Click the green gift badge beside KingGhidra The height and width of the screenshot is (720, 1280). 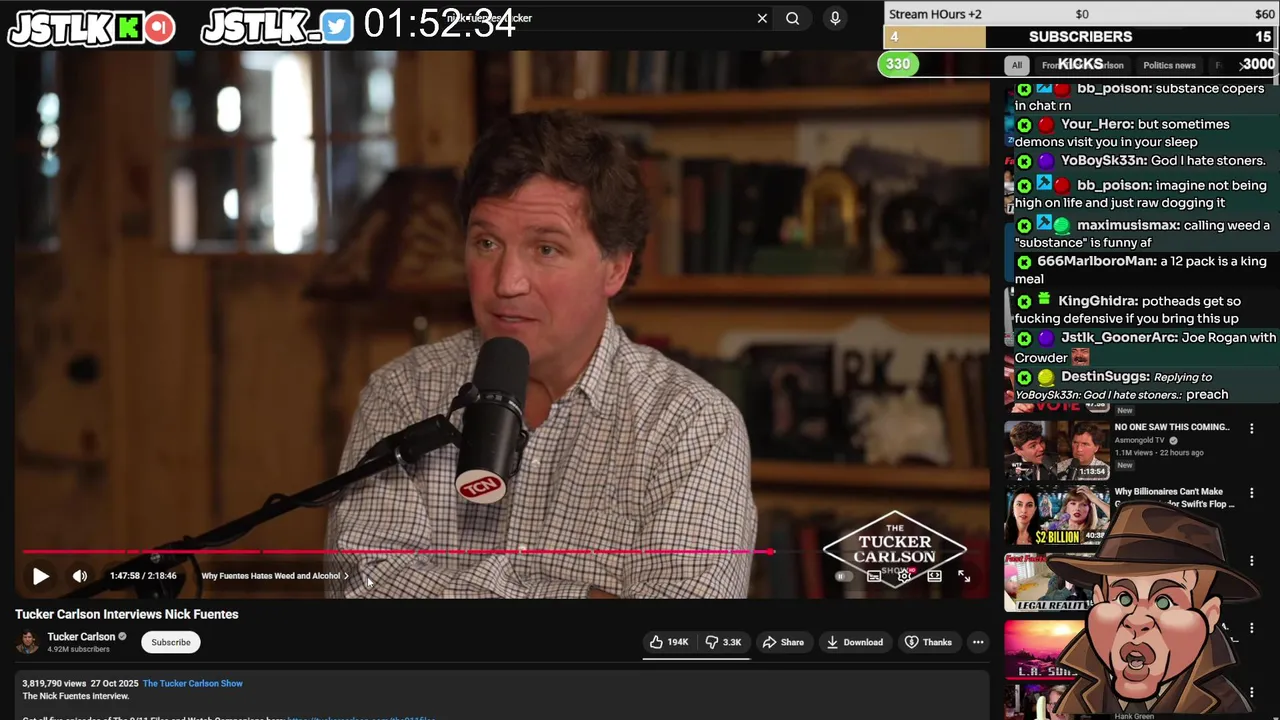tap(1044, 299)
